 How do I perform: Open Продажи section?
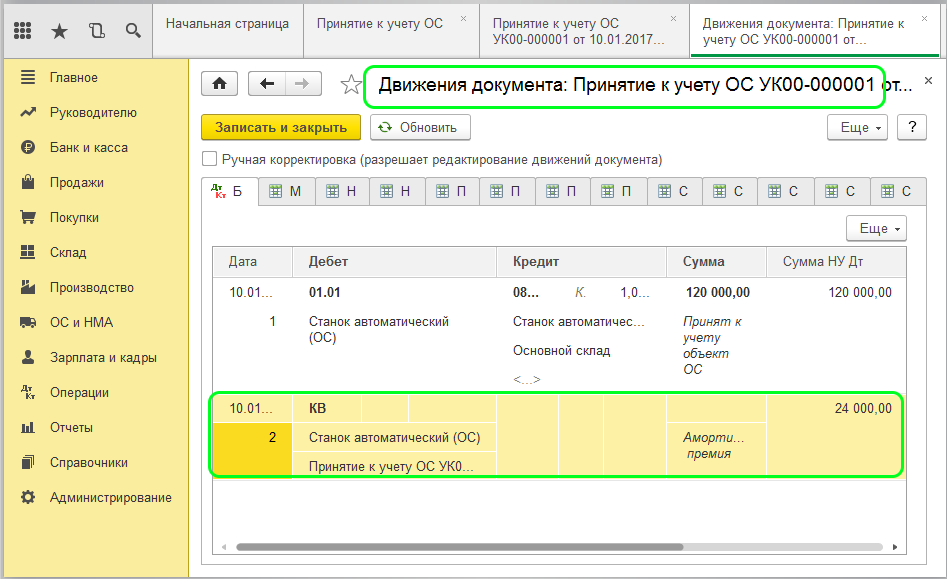click(x=77, y=182)
